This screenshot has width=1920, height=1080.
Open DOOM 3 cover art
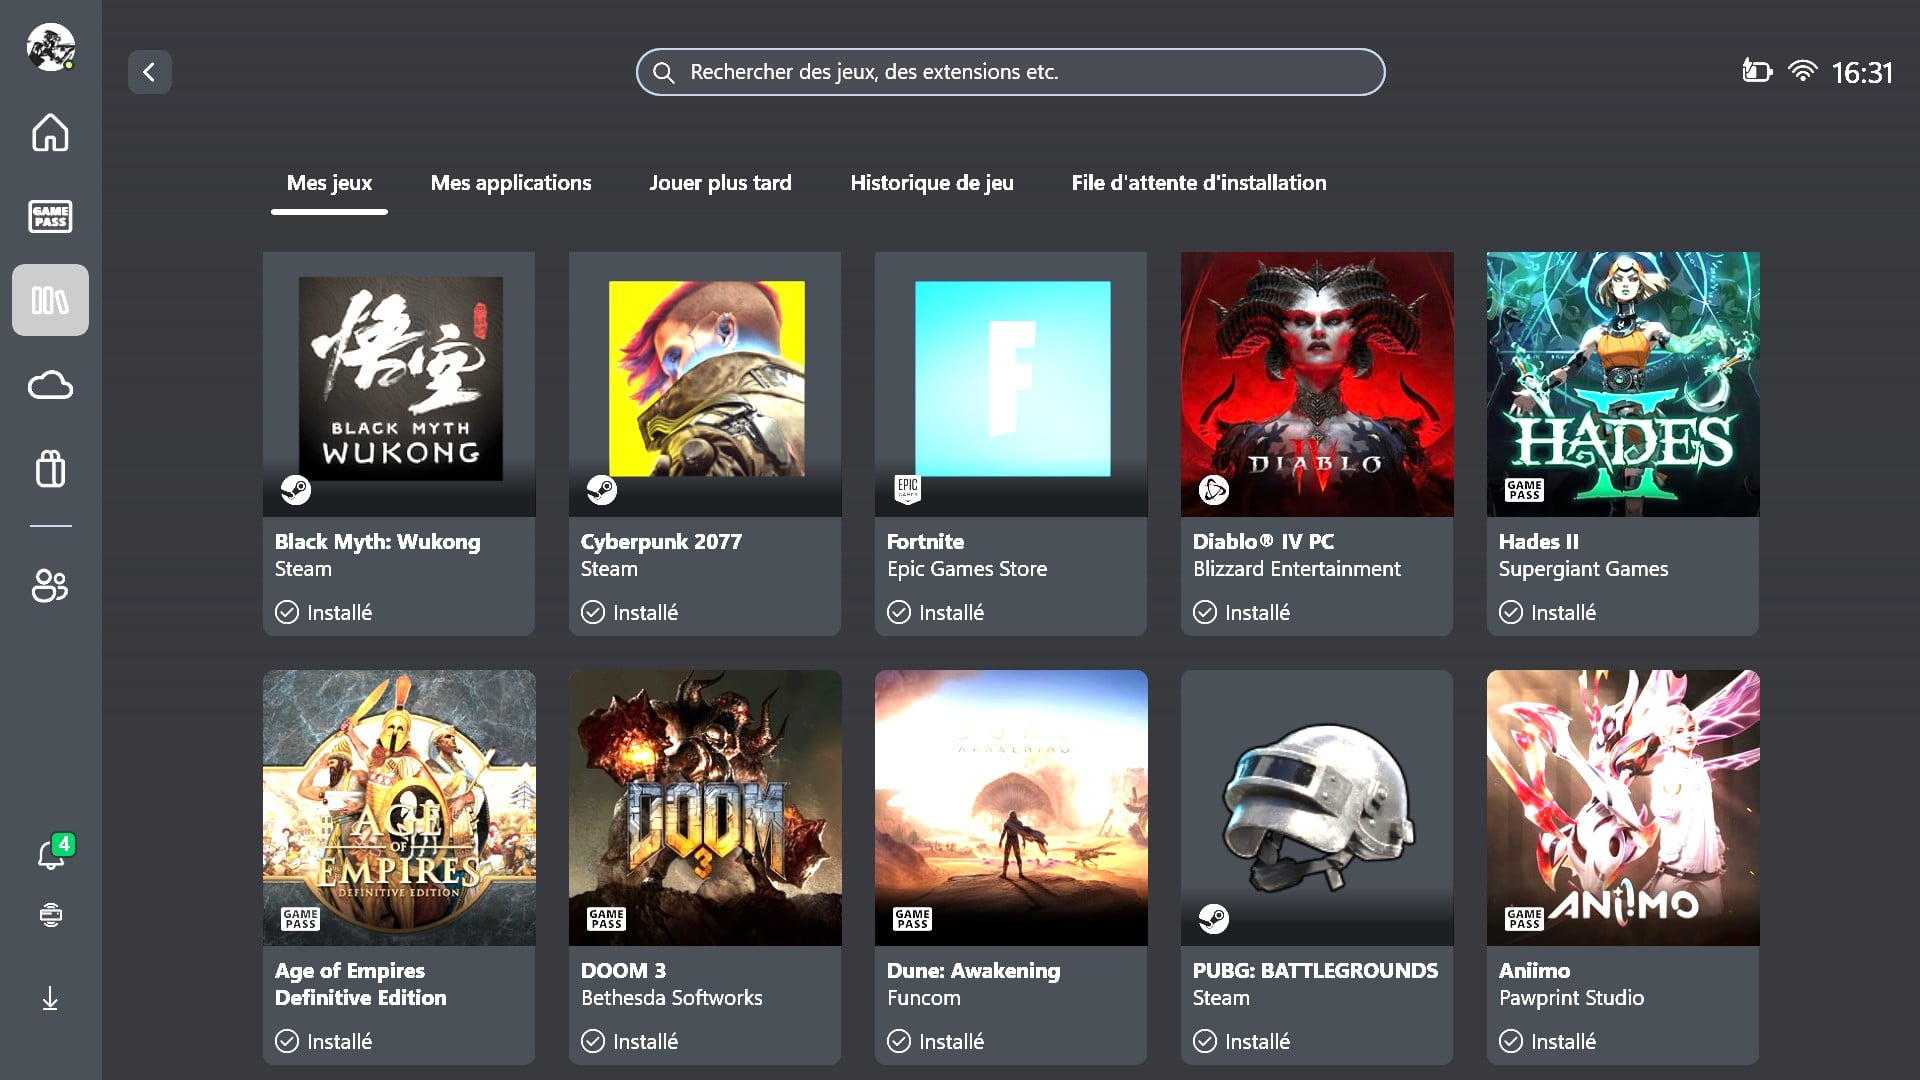pyautogui.click(x=705, y=808)
